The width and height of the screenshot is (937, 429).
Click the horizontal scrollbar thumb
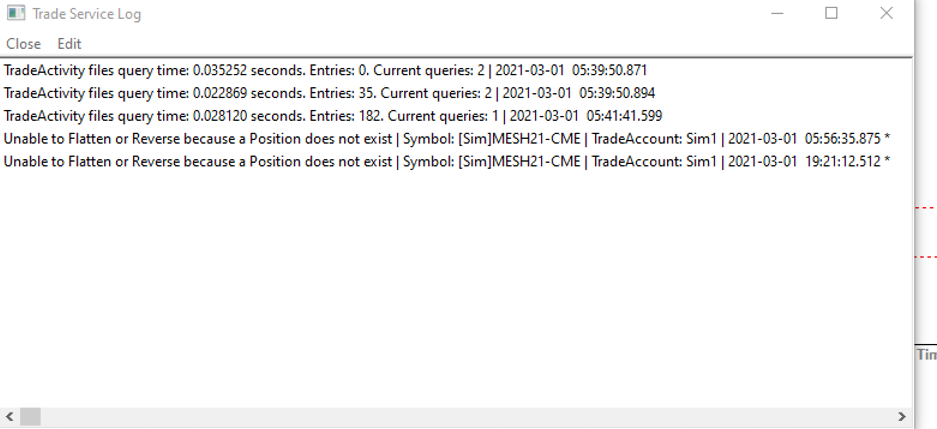[x=30, y=416]
